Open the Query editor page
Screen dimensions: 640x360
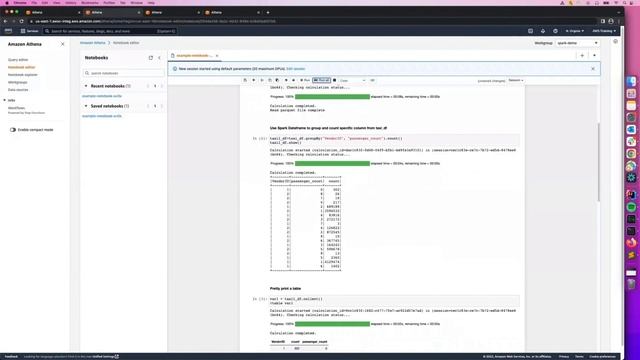click(18, 60)
